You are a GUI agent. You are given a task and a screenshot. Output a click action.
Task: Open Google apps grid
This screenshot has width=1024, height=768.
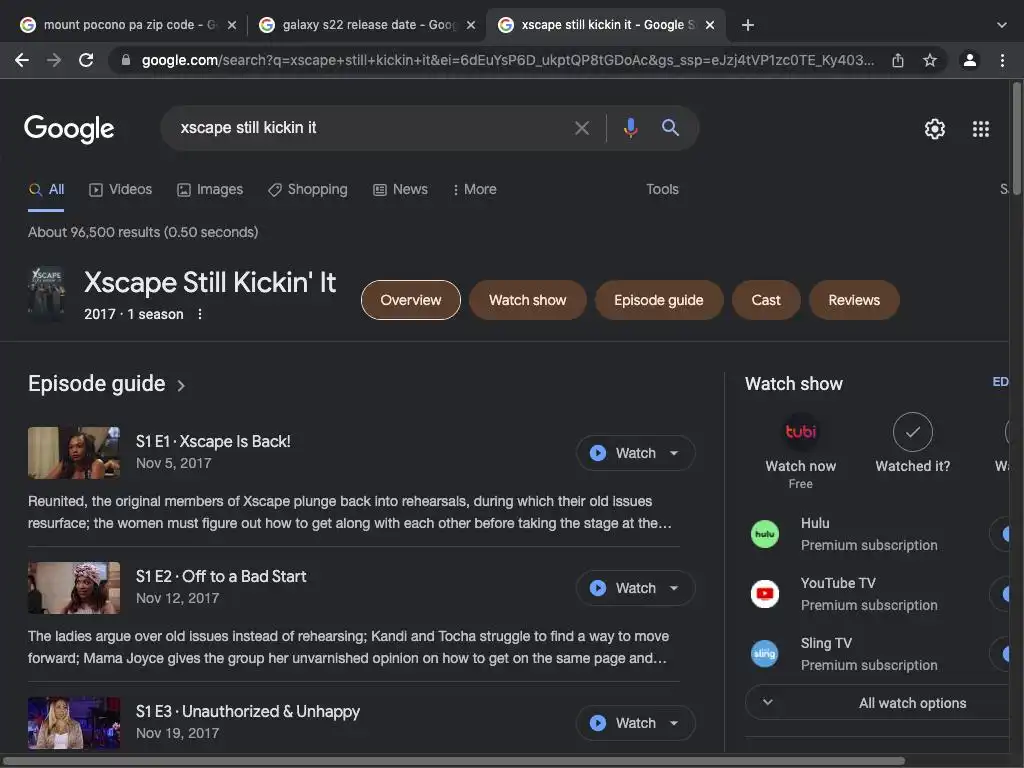(x=980, y=129)
